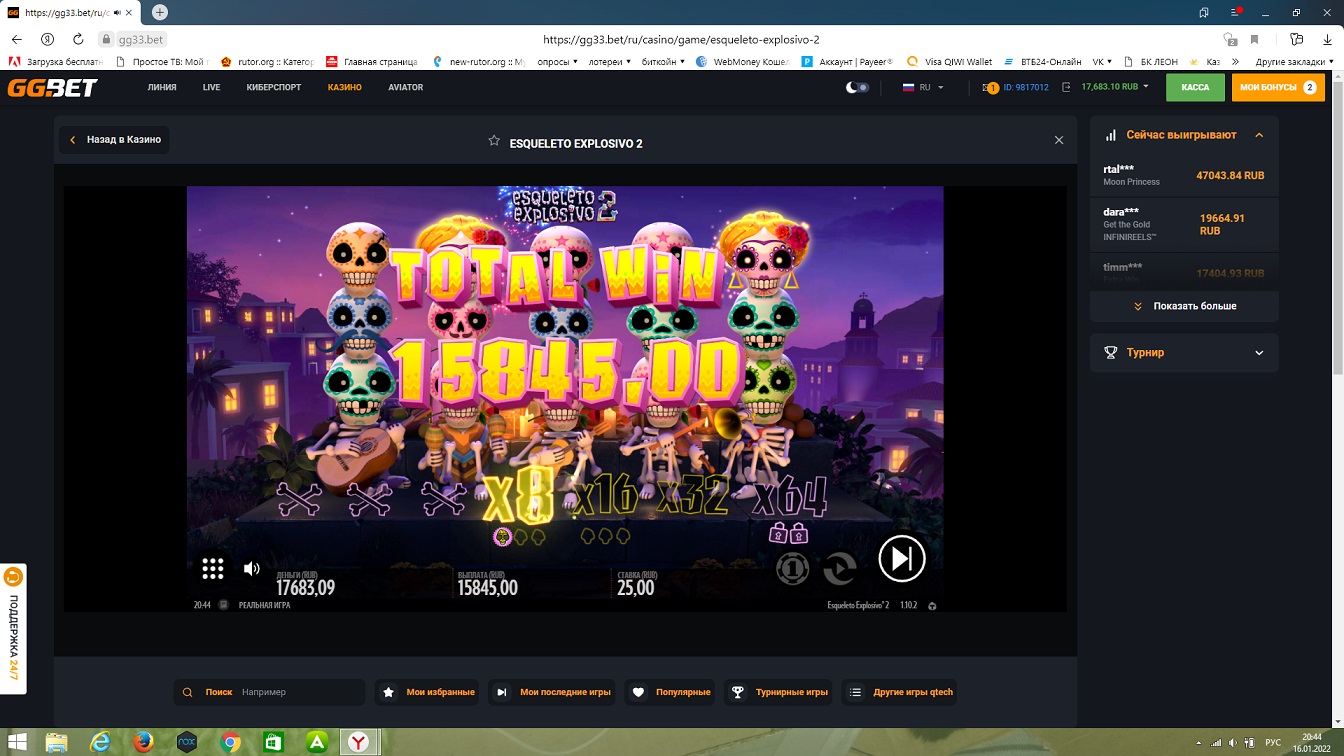Start autoplay spins in the game
Image resolution: width=1344 pixels, height=756 pixels.
(840, 569)
